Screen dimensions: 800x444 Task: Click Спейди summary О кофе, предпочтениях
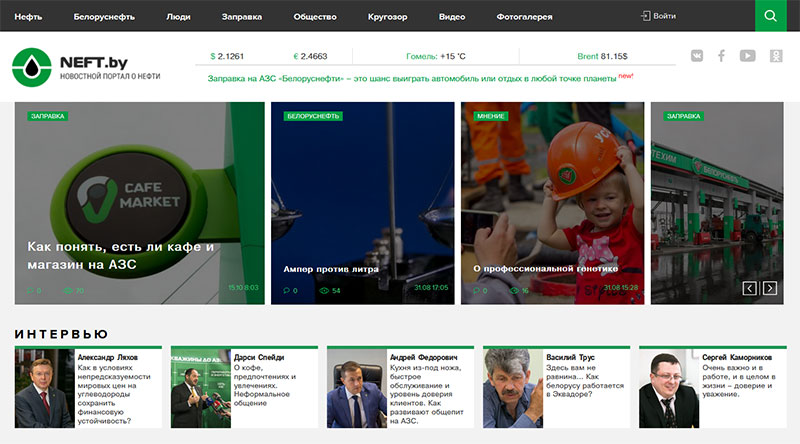pyautogui.click(x=265, y=385)
